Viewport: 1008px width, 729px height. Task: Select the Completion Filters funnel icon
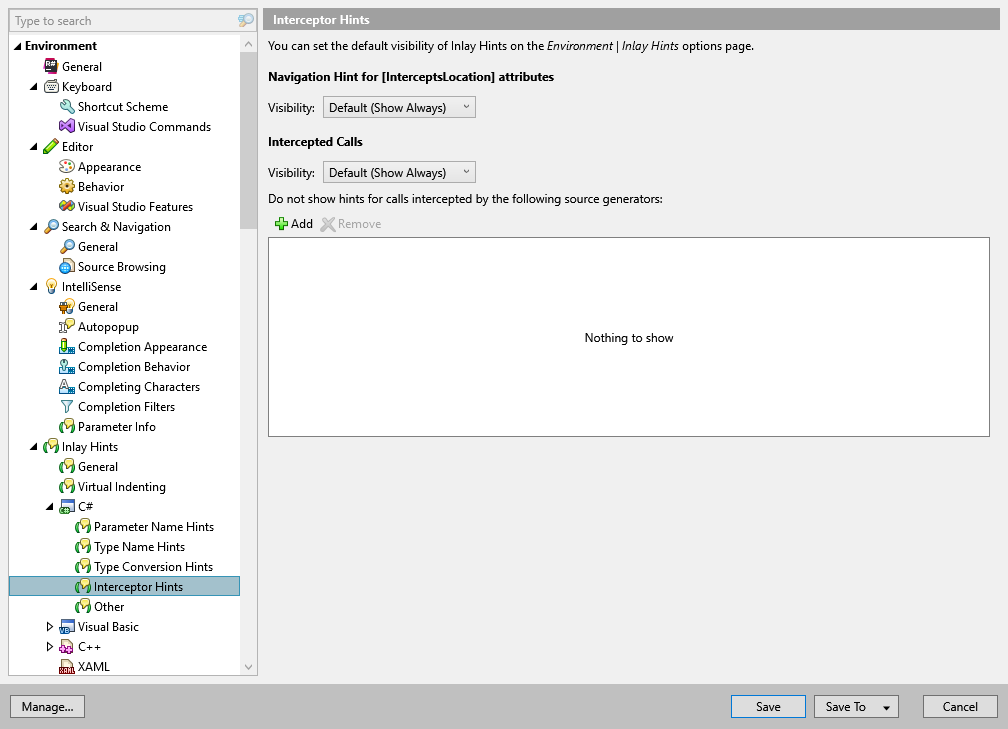point(67,406)
